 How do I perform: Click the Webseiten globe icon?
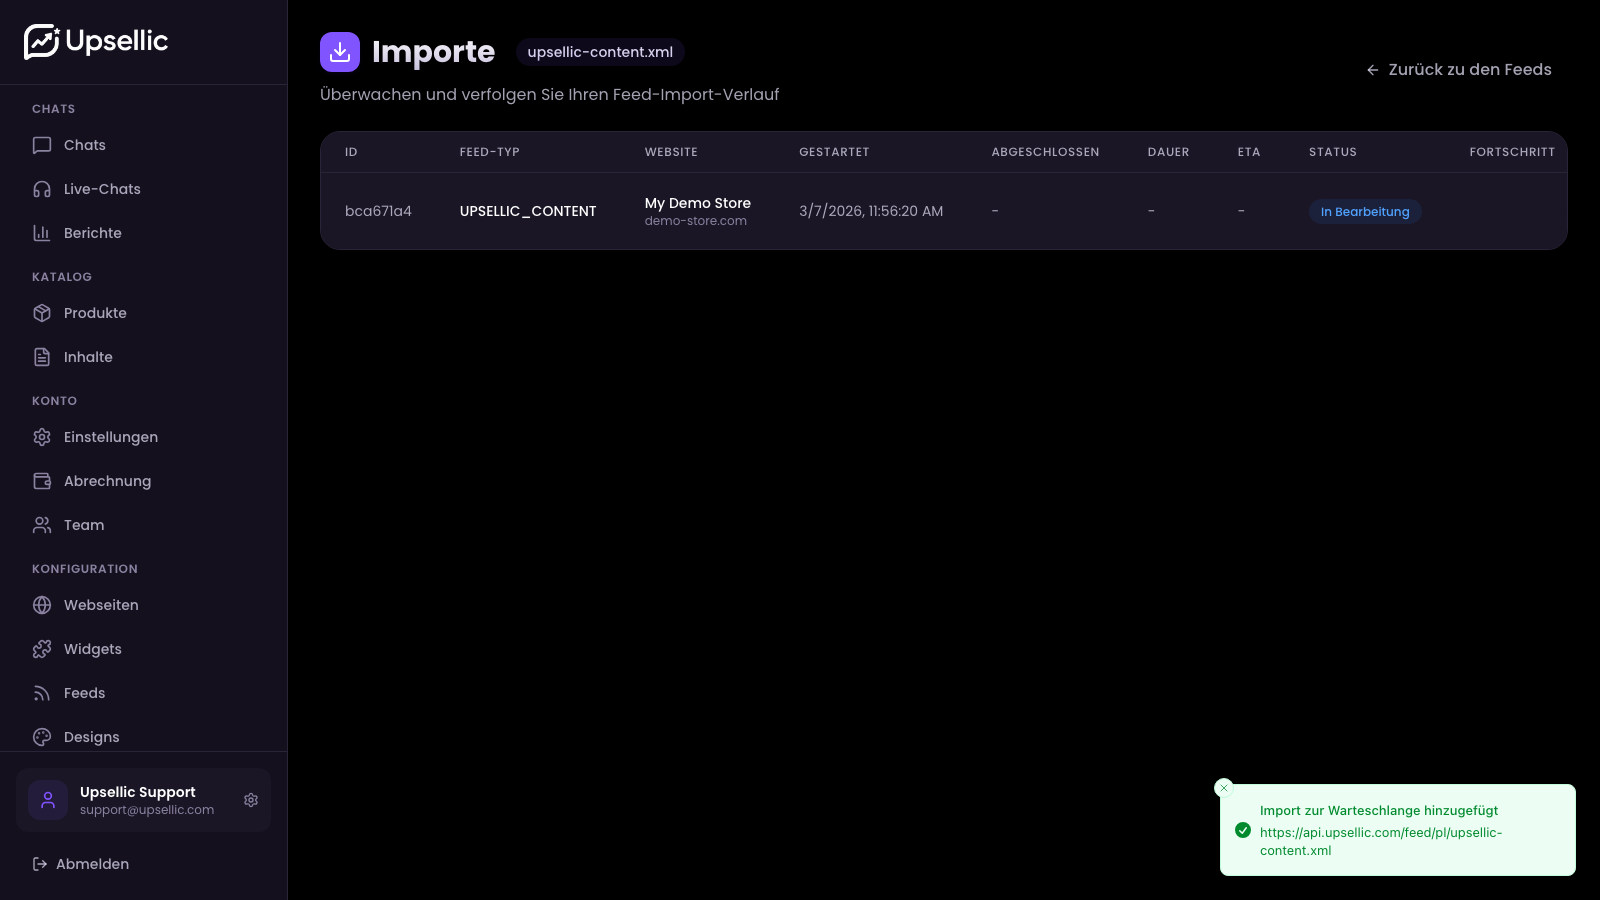coord(41,604)
